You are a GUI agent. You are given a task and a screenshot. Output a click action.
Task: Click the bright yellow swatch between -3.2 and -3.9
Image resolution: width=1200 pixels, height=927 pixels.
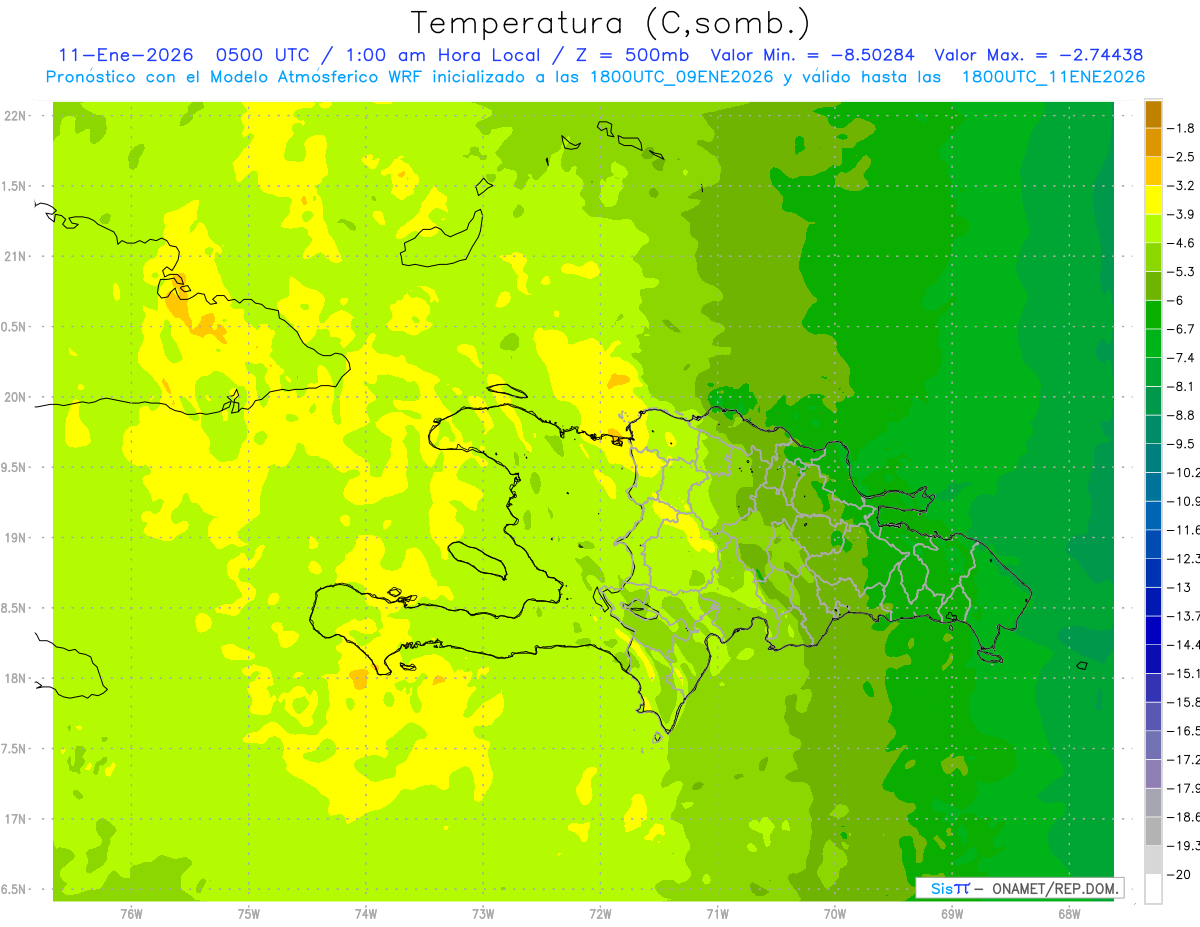point(1153,200)
